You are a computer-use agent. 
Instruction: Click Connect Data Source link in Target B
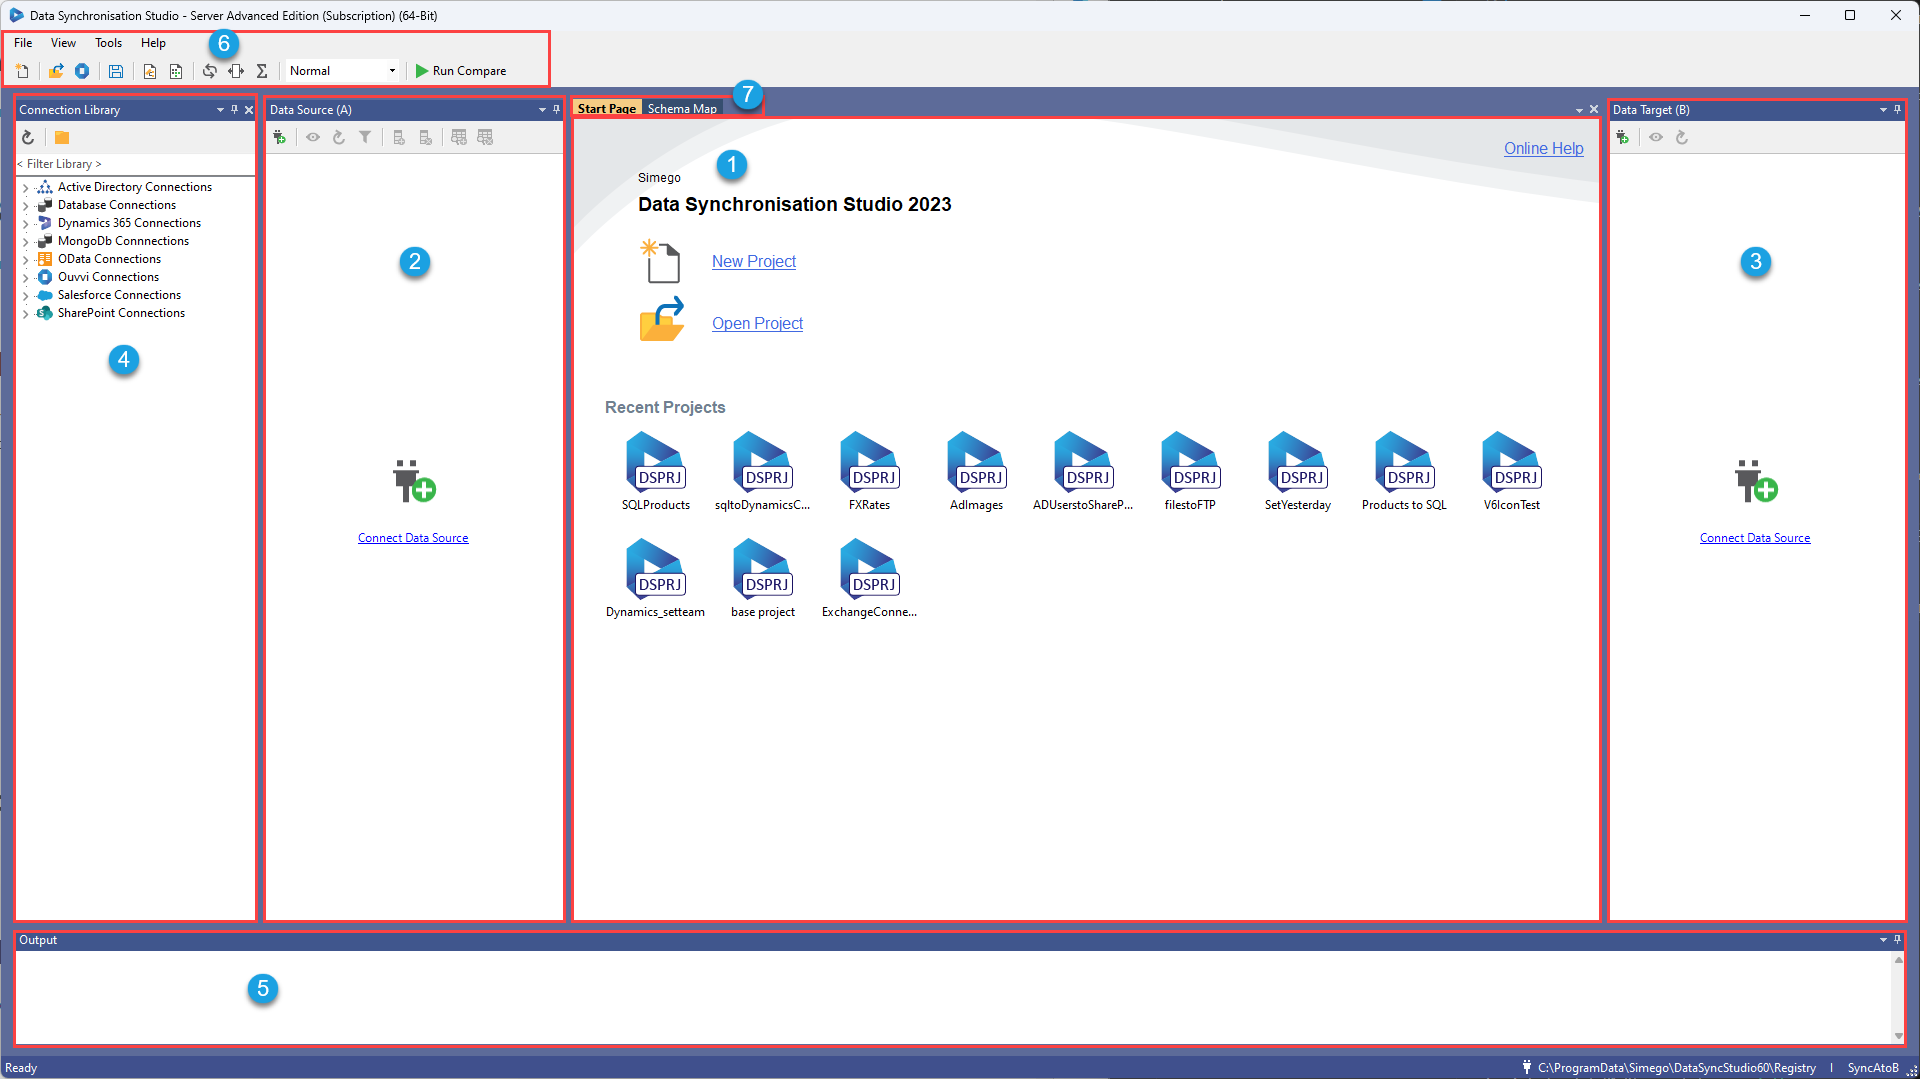coord(1755,538)
